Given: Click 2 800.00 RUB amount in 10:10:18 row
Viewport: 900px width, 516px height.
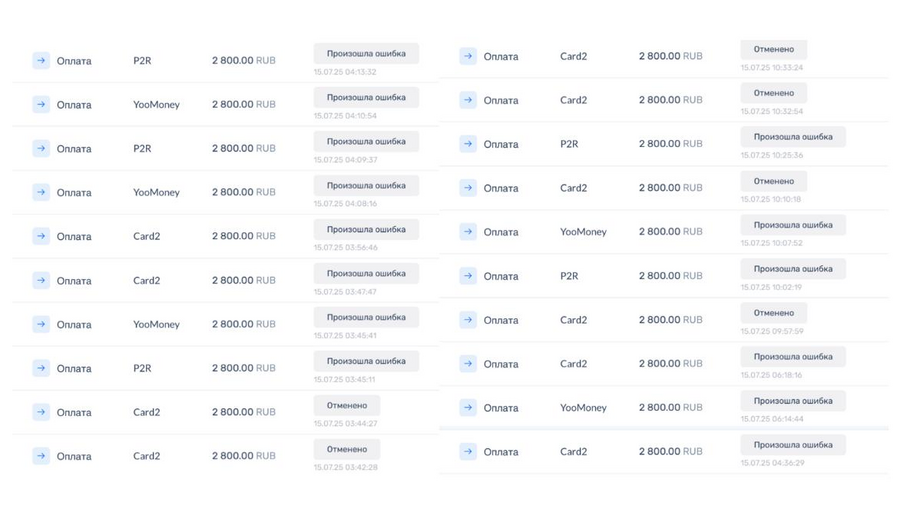Looking at the screenshot, I should click(x=670, y=188).
